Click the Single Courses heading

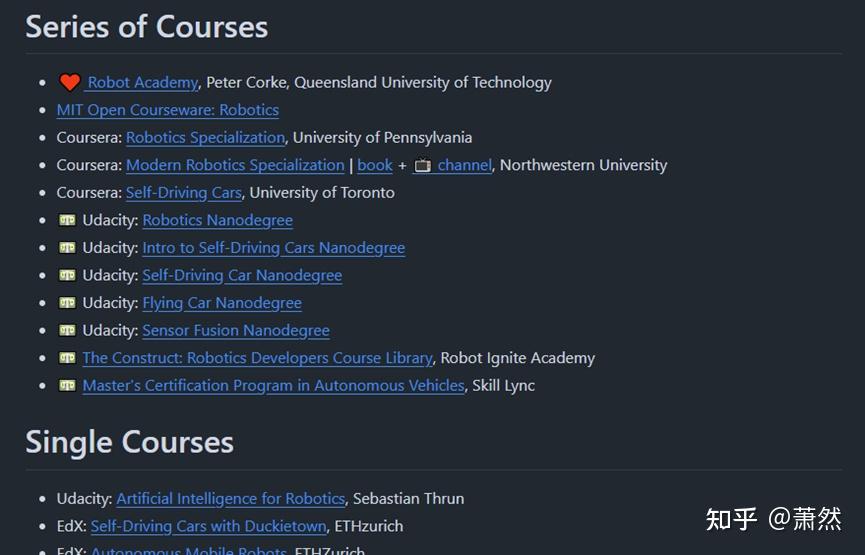(x=129, y=442)
